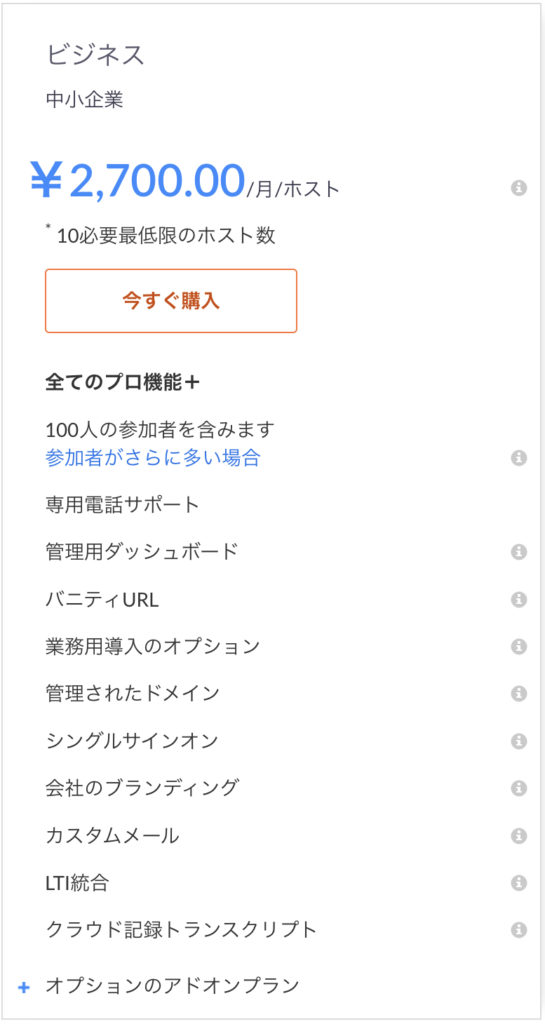This screenshot has width=545, height=1024.
Task: Click the ¥2,700.00 price text
Action: point(137,181)
